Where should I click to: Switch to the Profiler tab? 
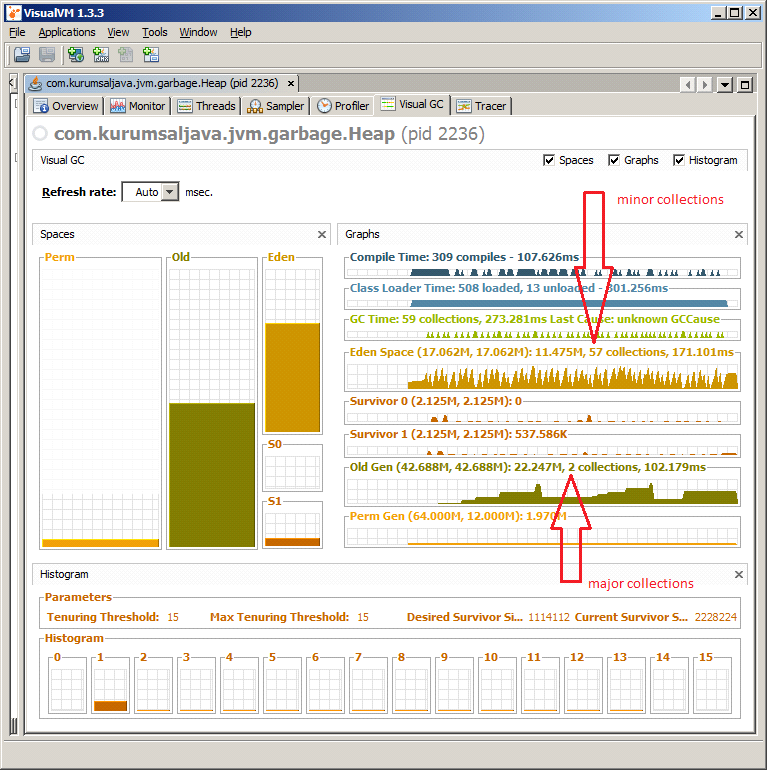point(343,106)
